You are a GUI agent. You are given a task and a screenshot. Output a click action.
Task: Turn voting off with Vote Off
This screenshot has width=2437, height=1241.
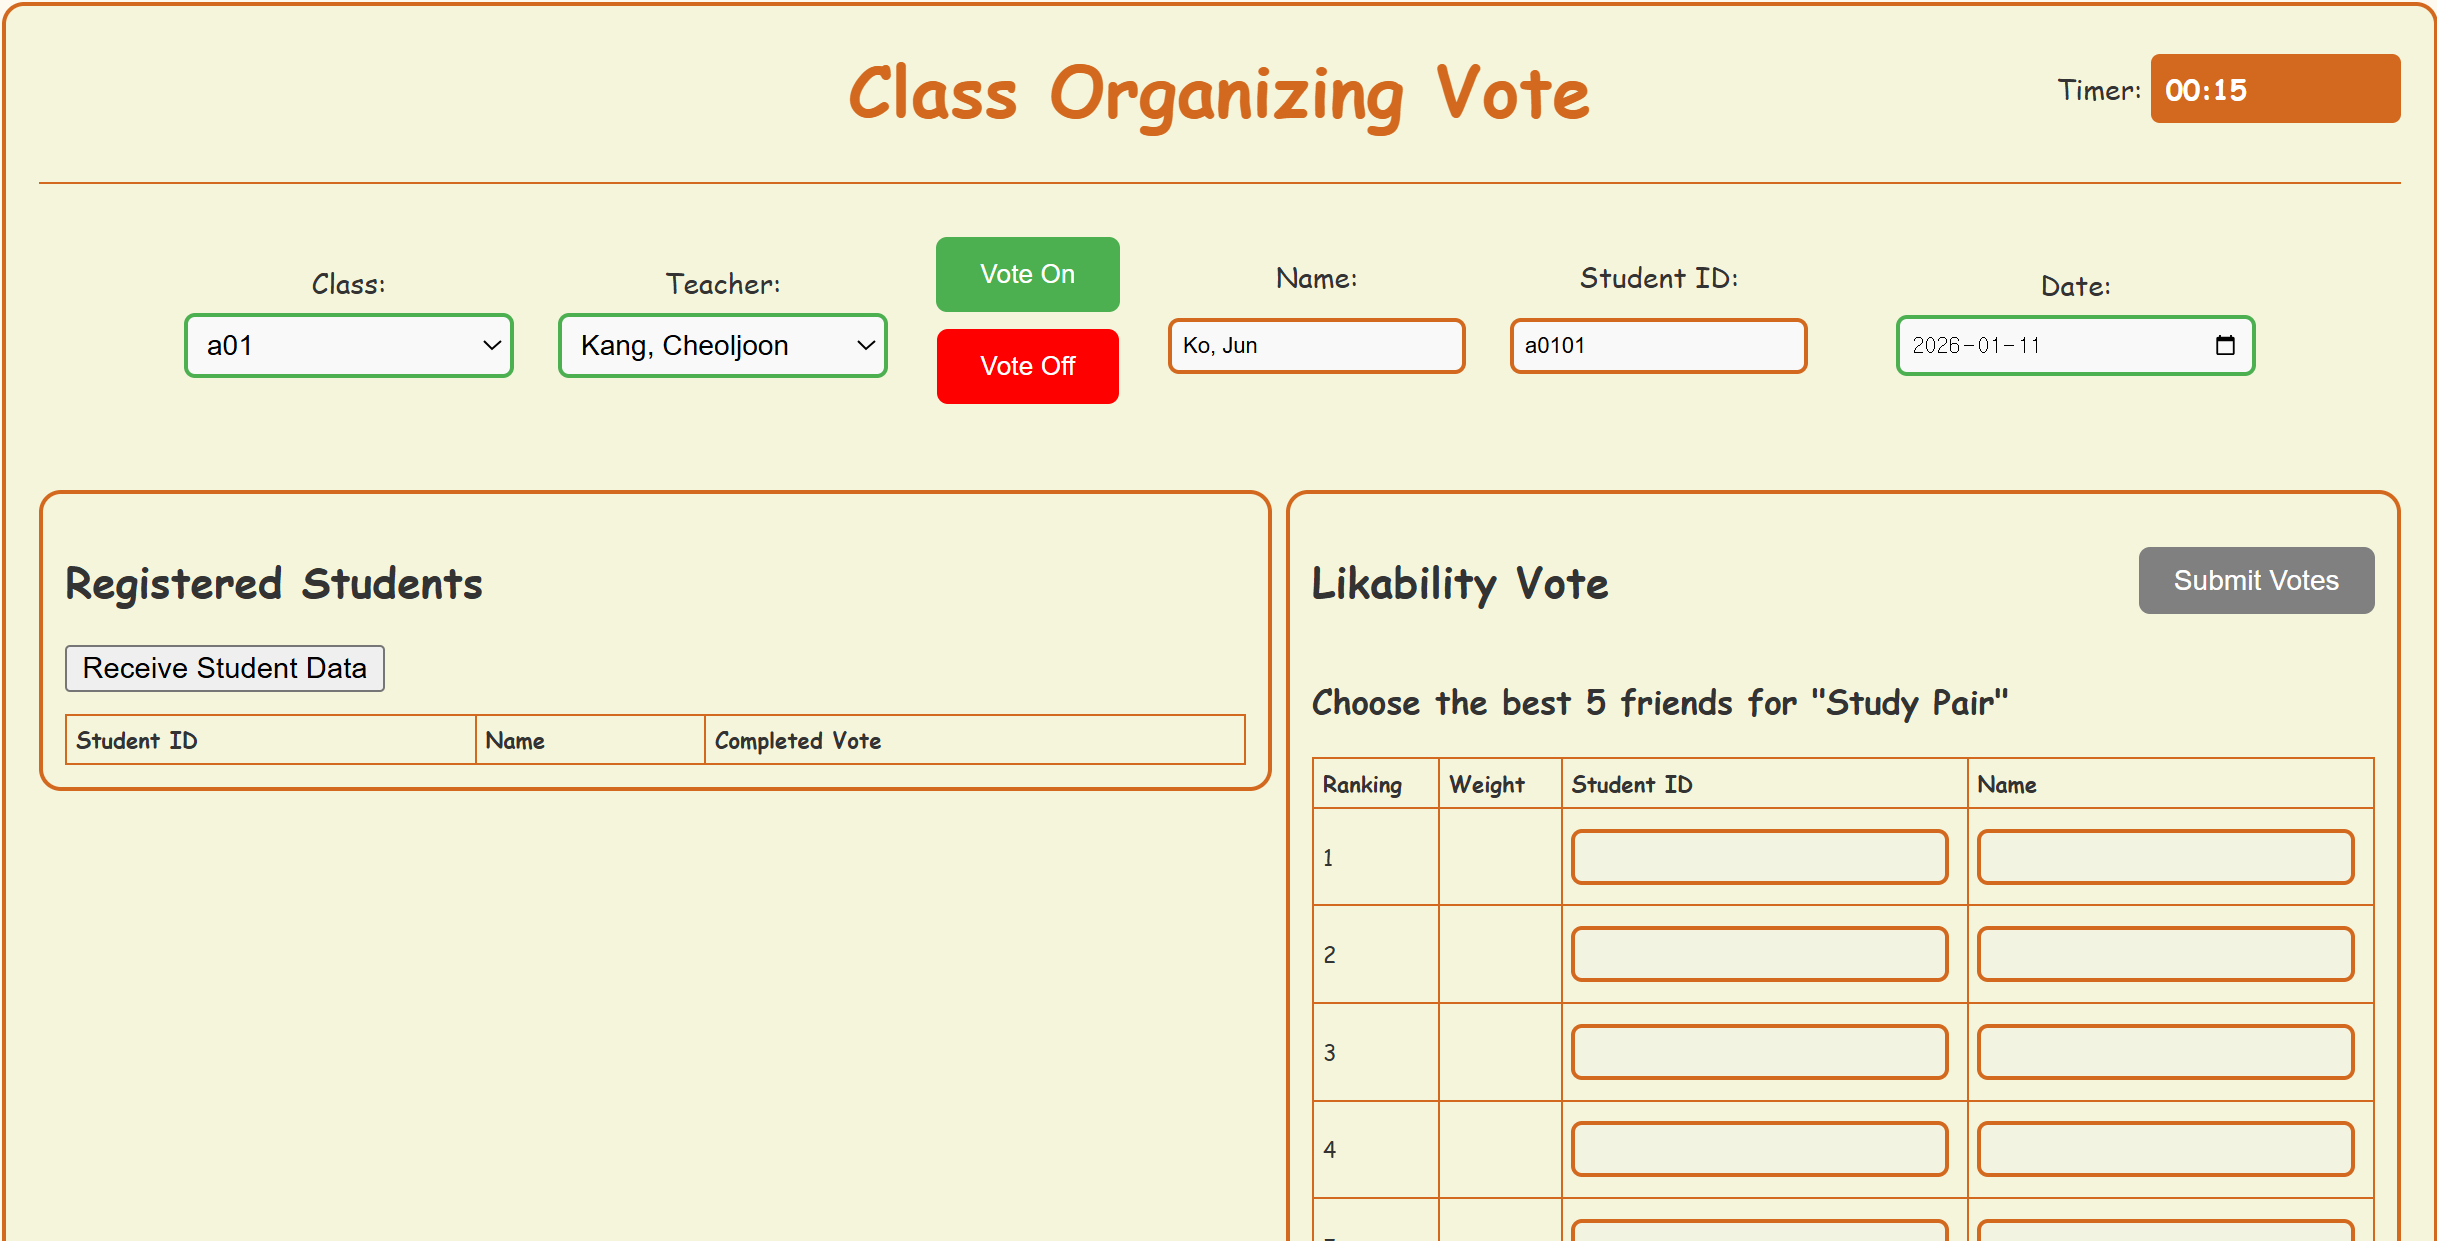1027,366
